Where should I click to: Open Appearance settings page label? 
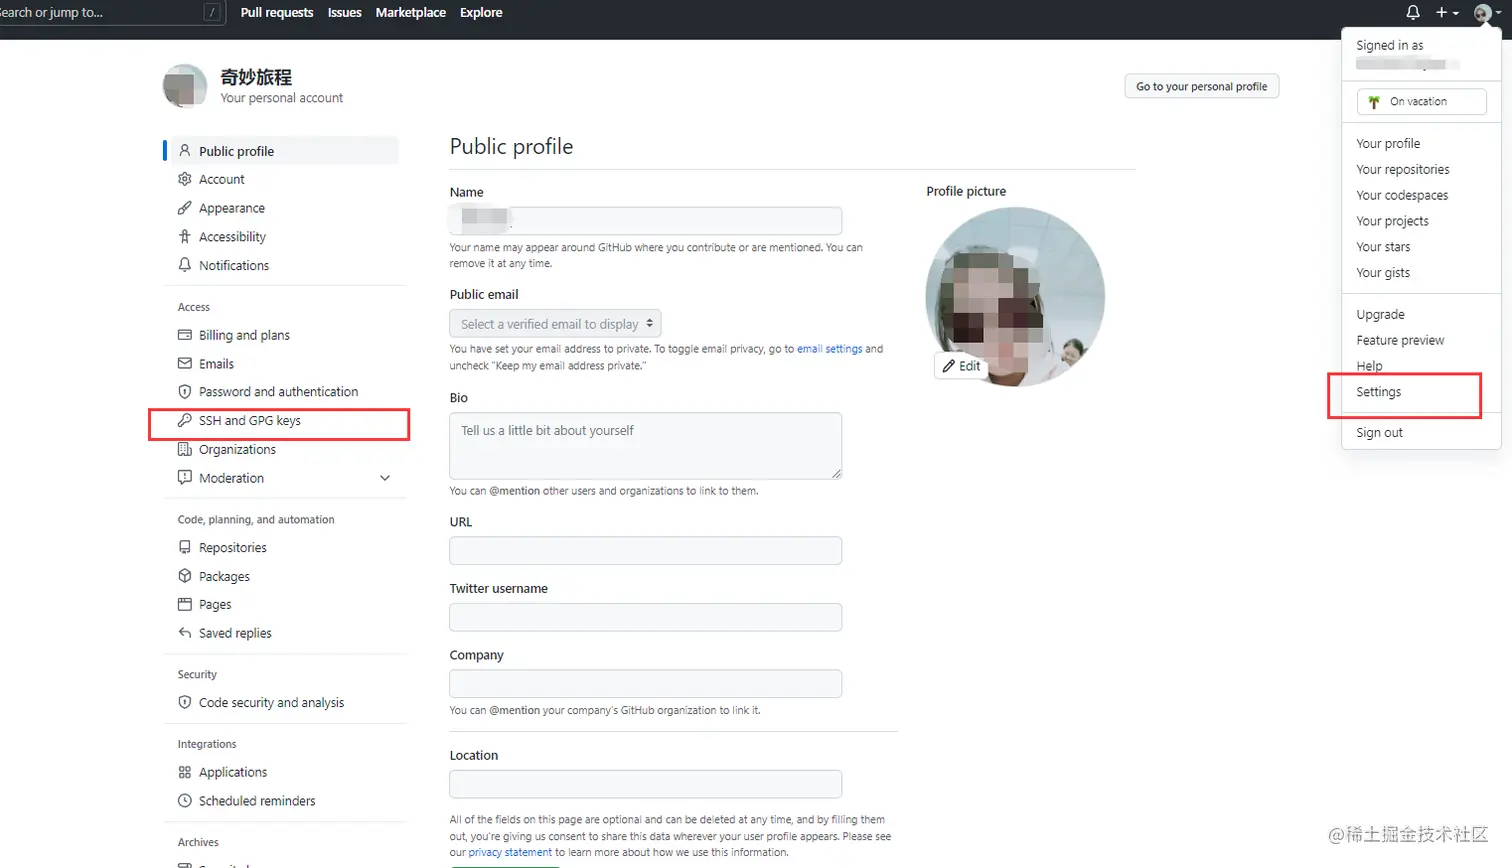coord(232,208)
